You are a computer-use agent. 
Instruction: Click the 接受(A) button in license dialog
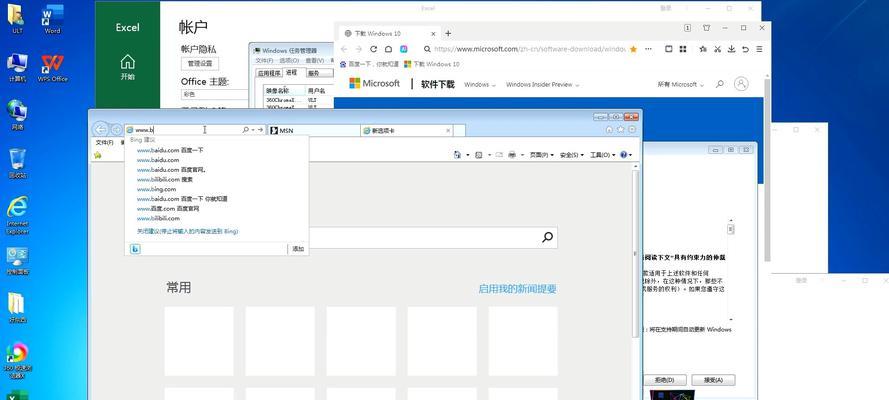(x=714, y=380)
